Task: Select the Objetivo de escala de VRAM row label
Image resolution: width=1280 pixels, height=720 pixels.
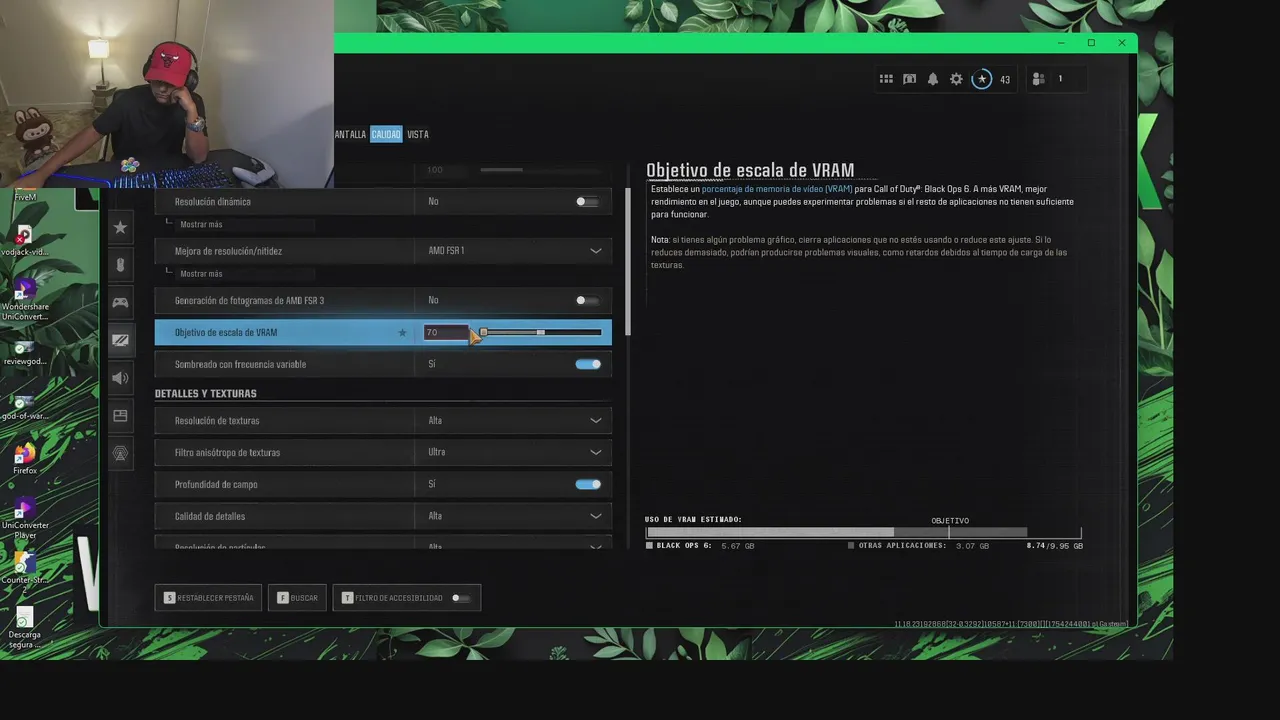Action: click(226, 332)
